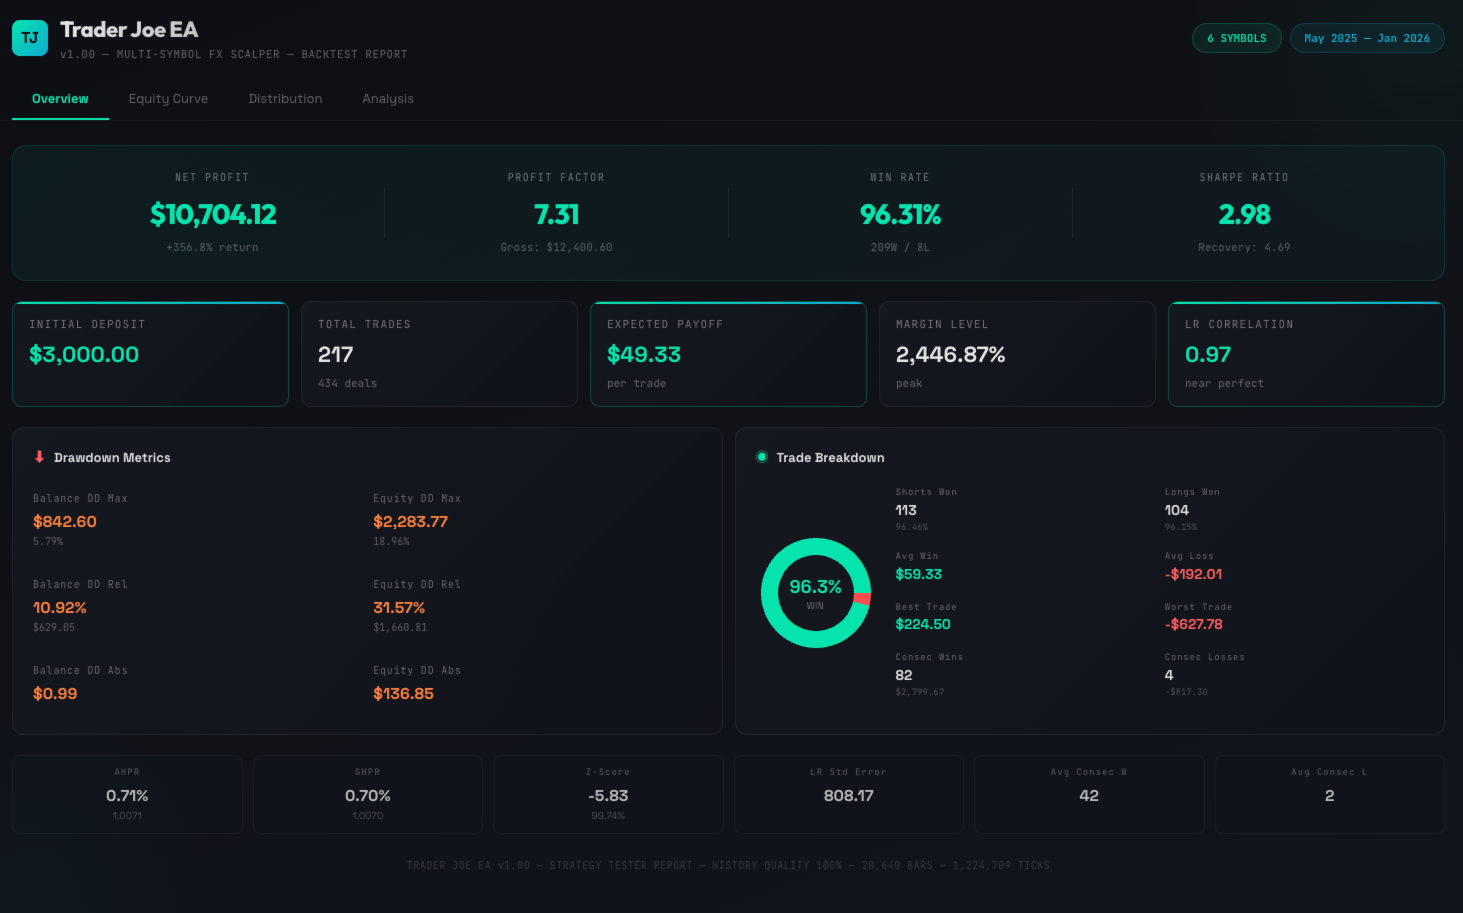Click the Shorts Won value 113
The height and width of the screenshot is (913, 1463).
pos(906,510)
